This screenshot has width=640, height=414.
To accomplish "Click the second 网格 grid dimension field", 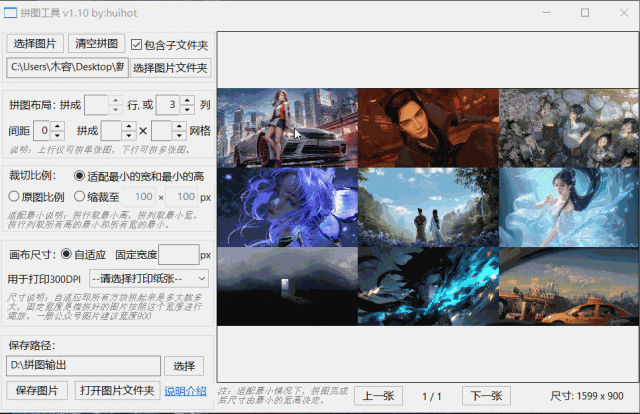I will pyautogui.click(x=161, y=131).
